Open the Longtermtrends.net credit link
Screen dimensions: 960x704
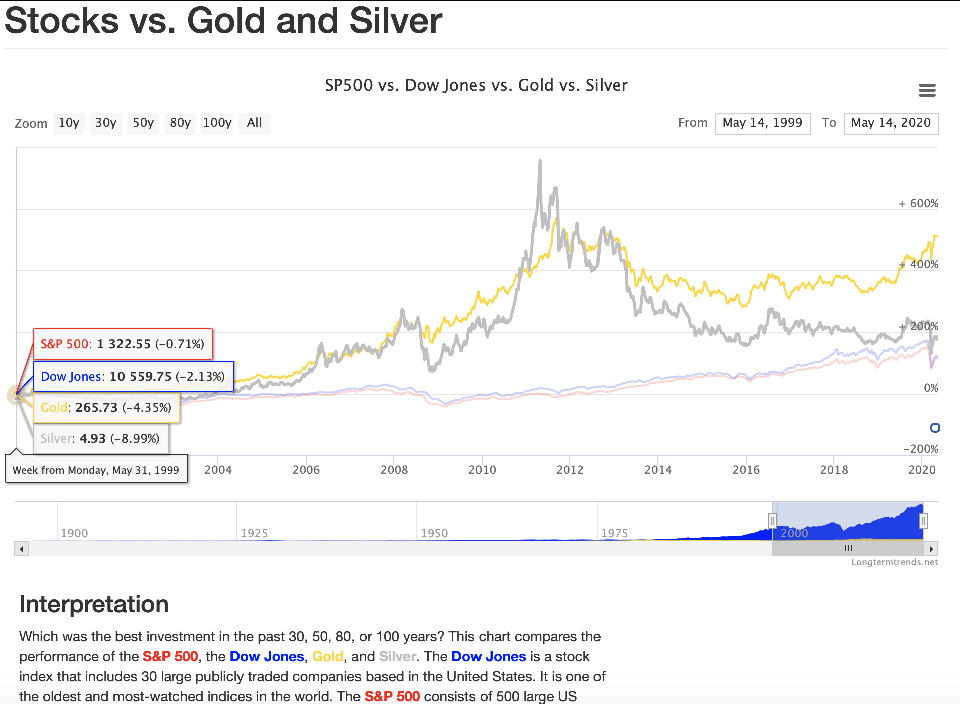(894, 562)
